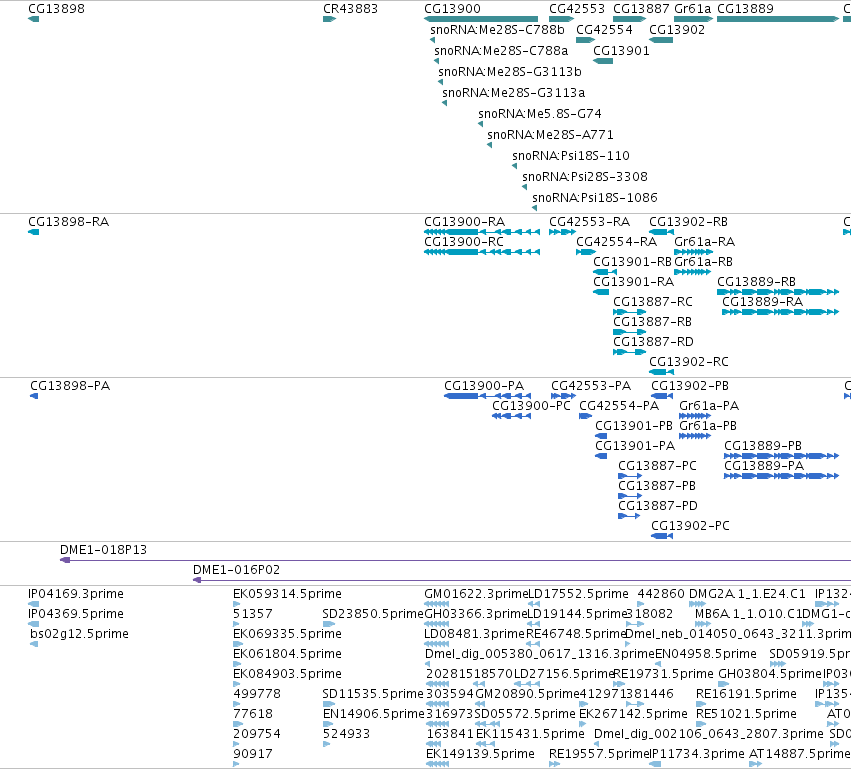The image size is (851, 769).
Task: Select the CG13889-PA protein label
Action: point(764,466)
